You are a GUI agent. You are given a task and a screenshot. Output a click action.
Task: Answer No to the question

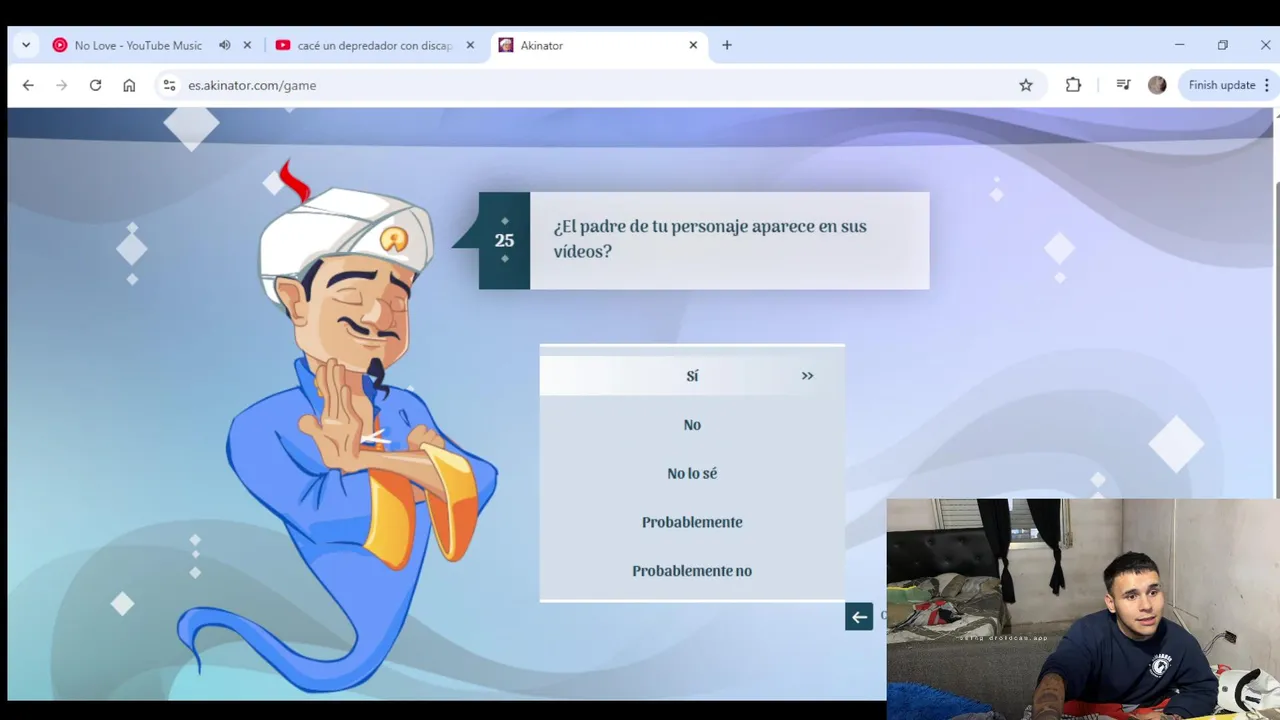click(692, 425)
